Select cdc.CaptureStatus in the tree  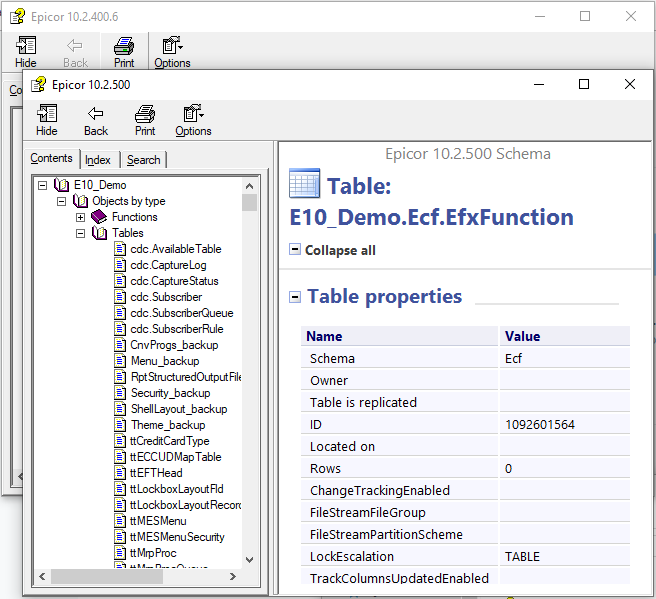point(174,281)
